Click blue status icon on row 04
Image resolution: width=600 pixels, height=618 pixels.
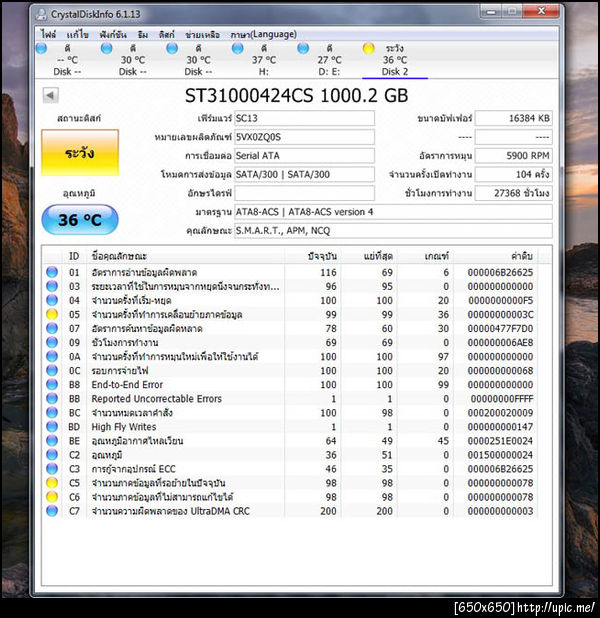52,300
